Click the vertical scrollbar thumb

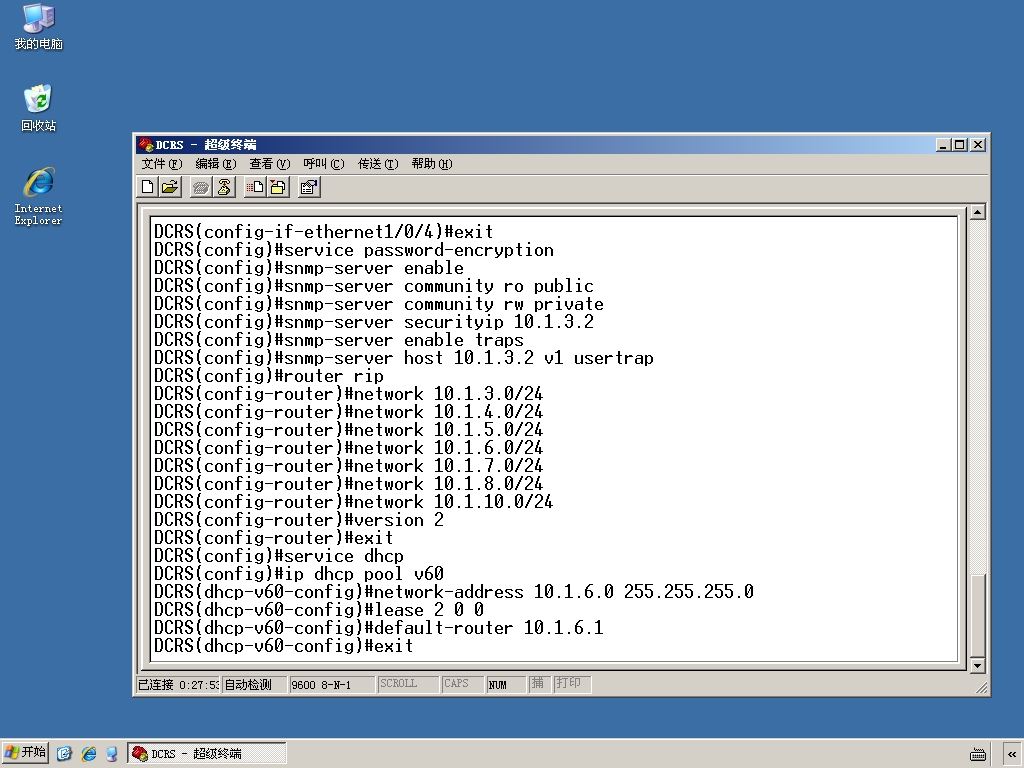[x=977, y=615]
